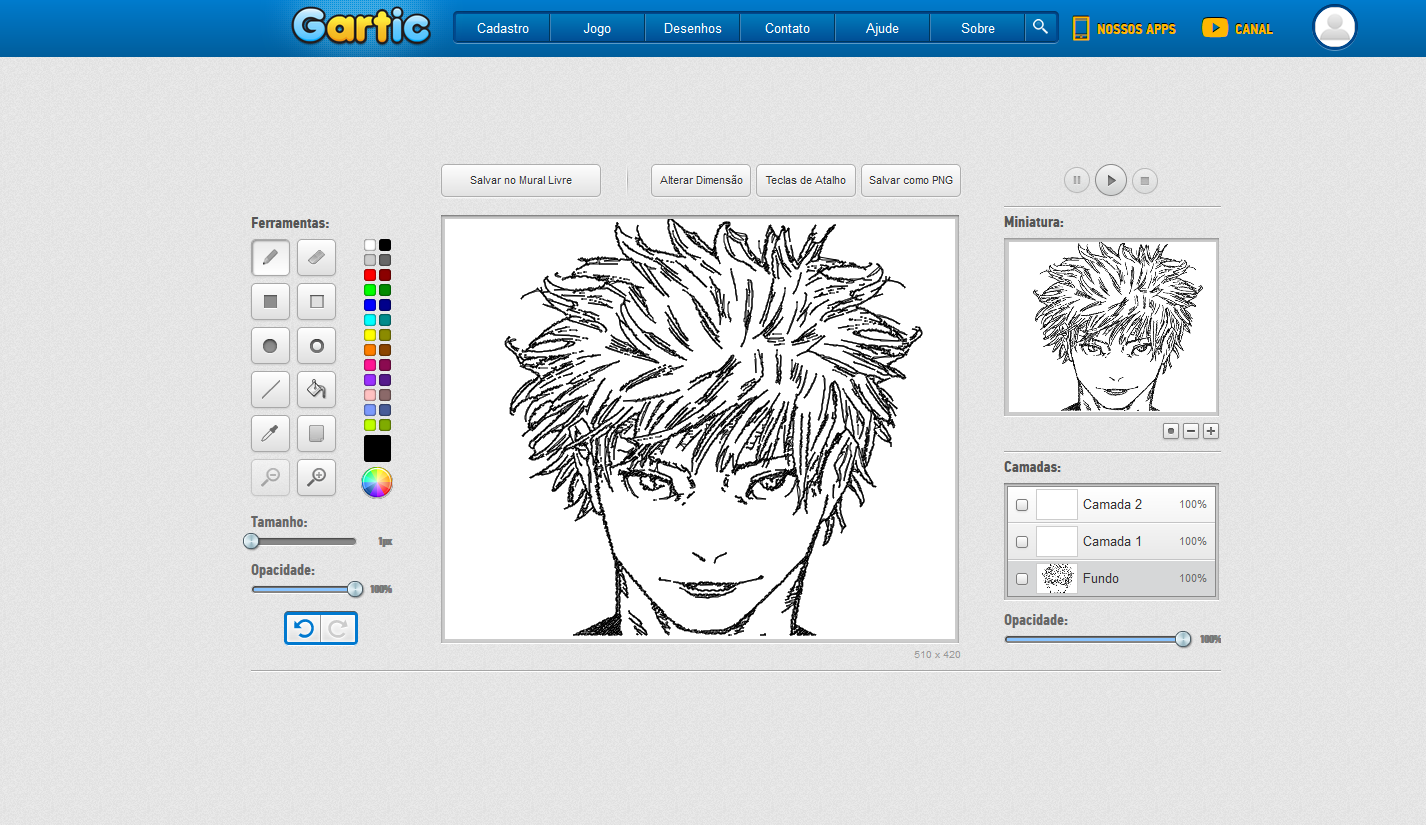Open Teclas de Atalho shortcuts
The image size is (1426, 825).
pos(806,181)
